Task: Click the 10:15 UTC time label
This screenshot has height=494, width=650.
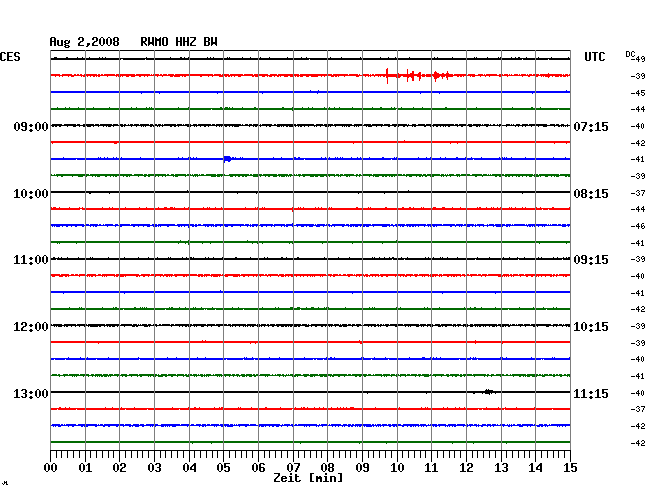Action: [x=591, y=327]
